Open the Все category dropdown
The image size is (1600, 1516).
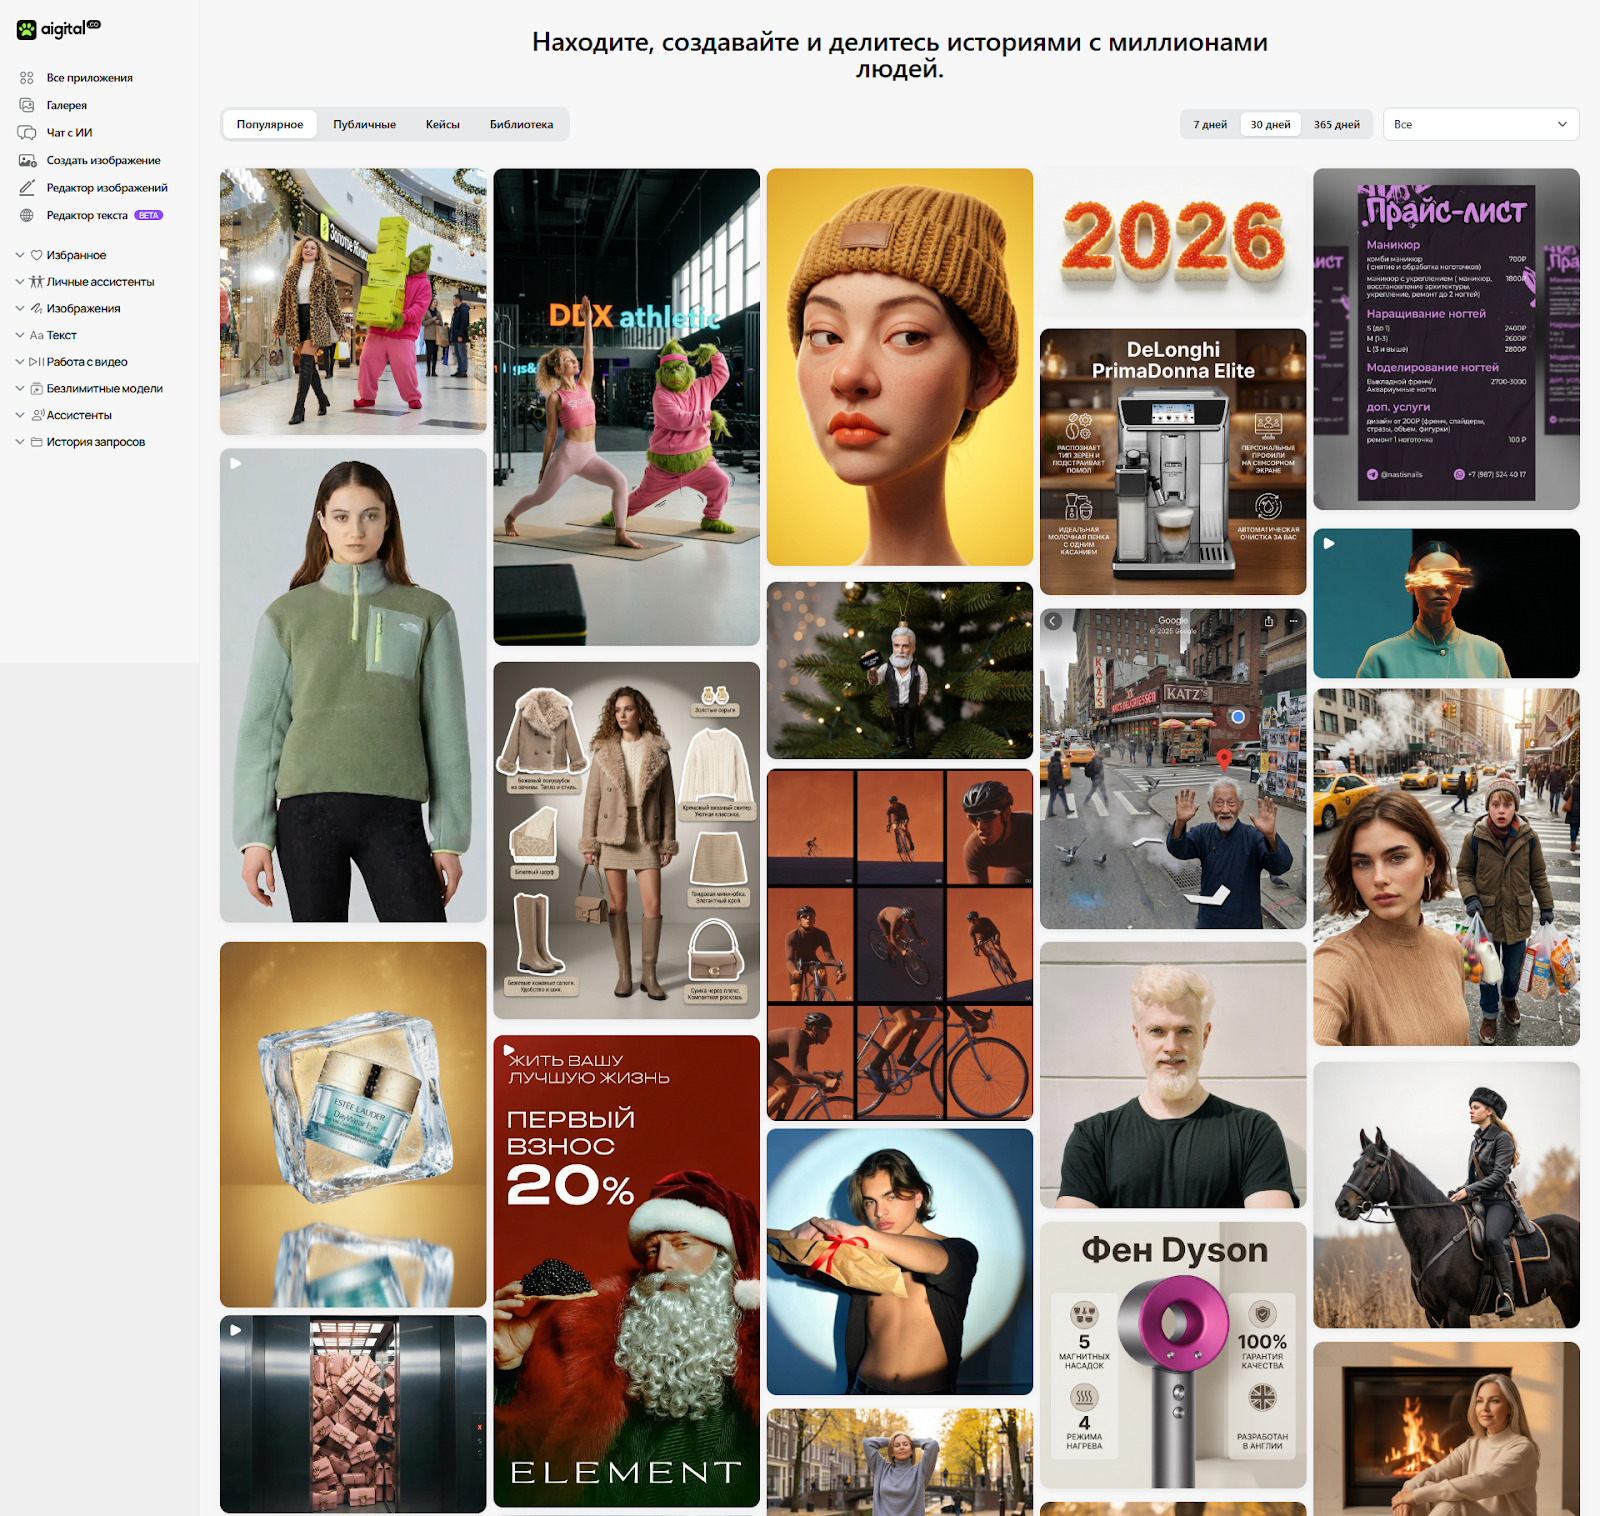1479,125
